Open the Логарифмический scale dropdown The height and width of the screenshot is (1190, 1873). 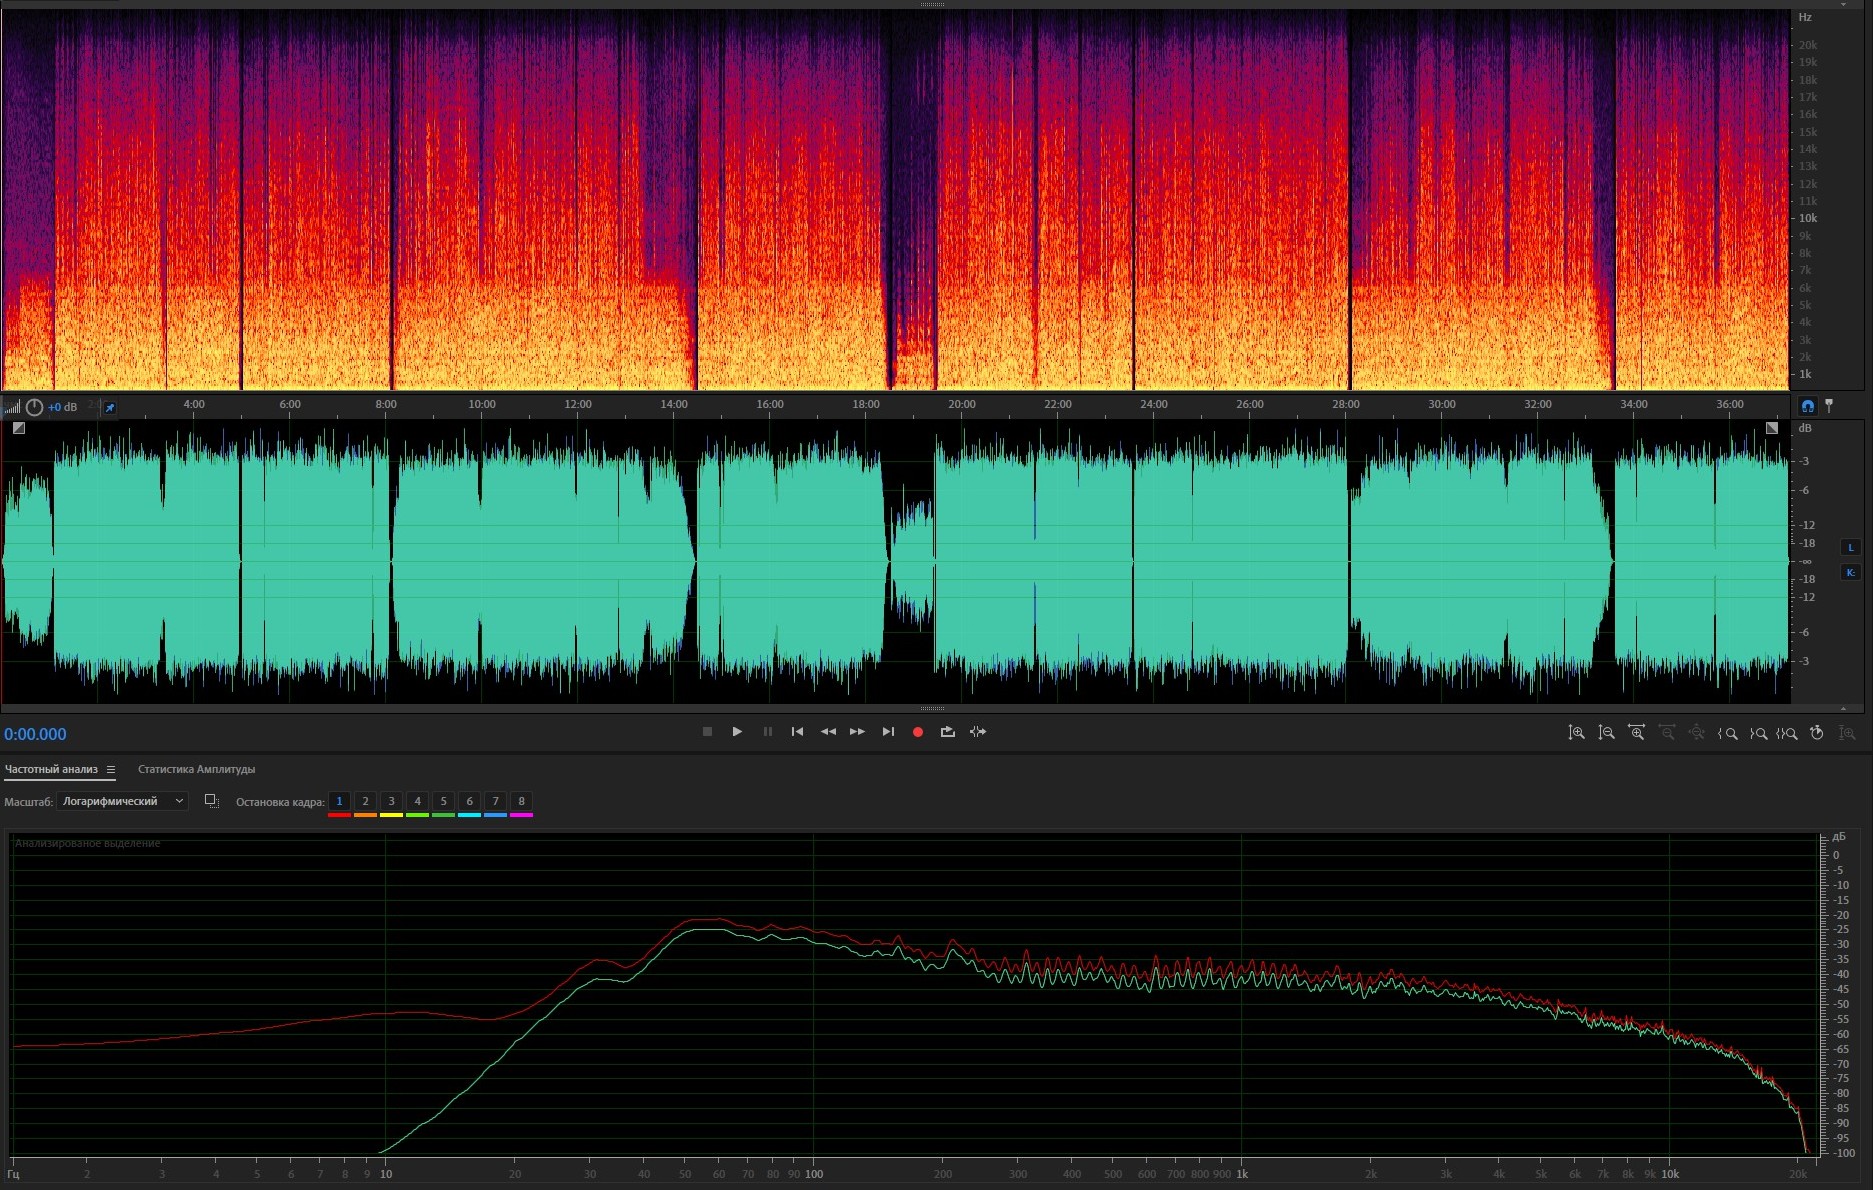click(122, 801)
